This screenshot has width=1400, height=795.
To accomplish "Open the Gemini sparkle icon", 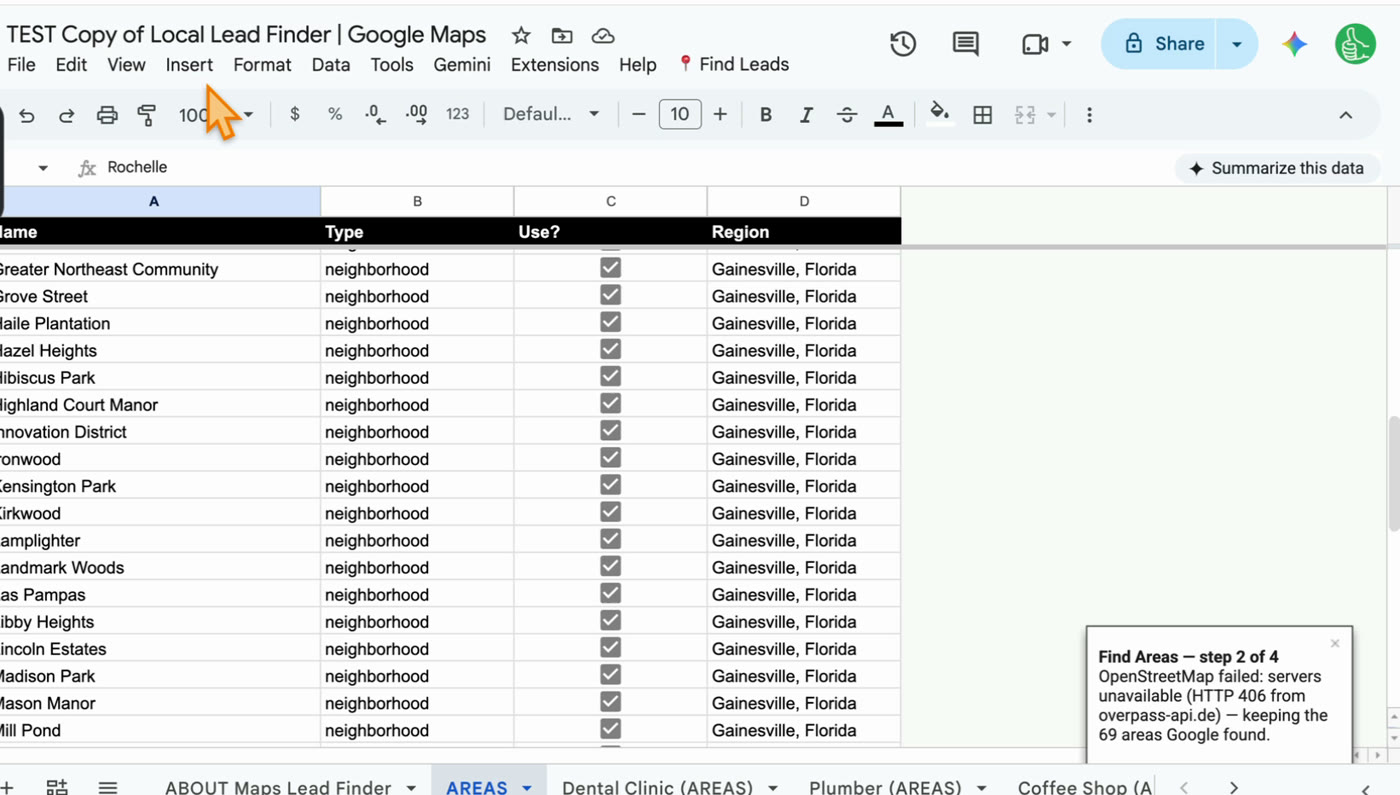I will pyautogui.click(x=1295, y=44).
